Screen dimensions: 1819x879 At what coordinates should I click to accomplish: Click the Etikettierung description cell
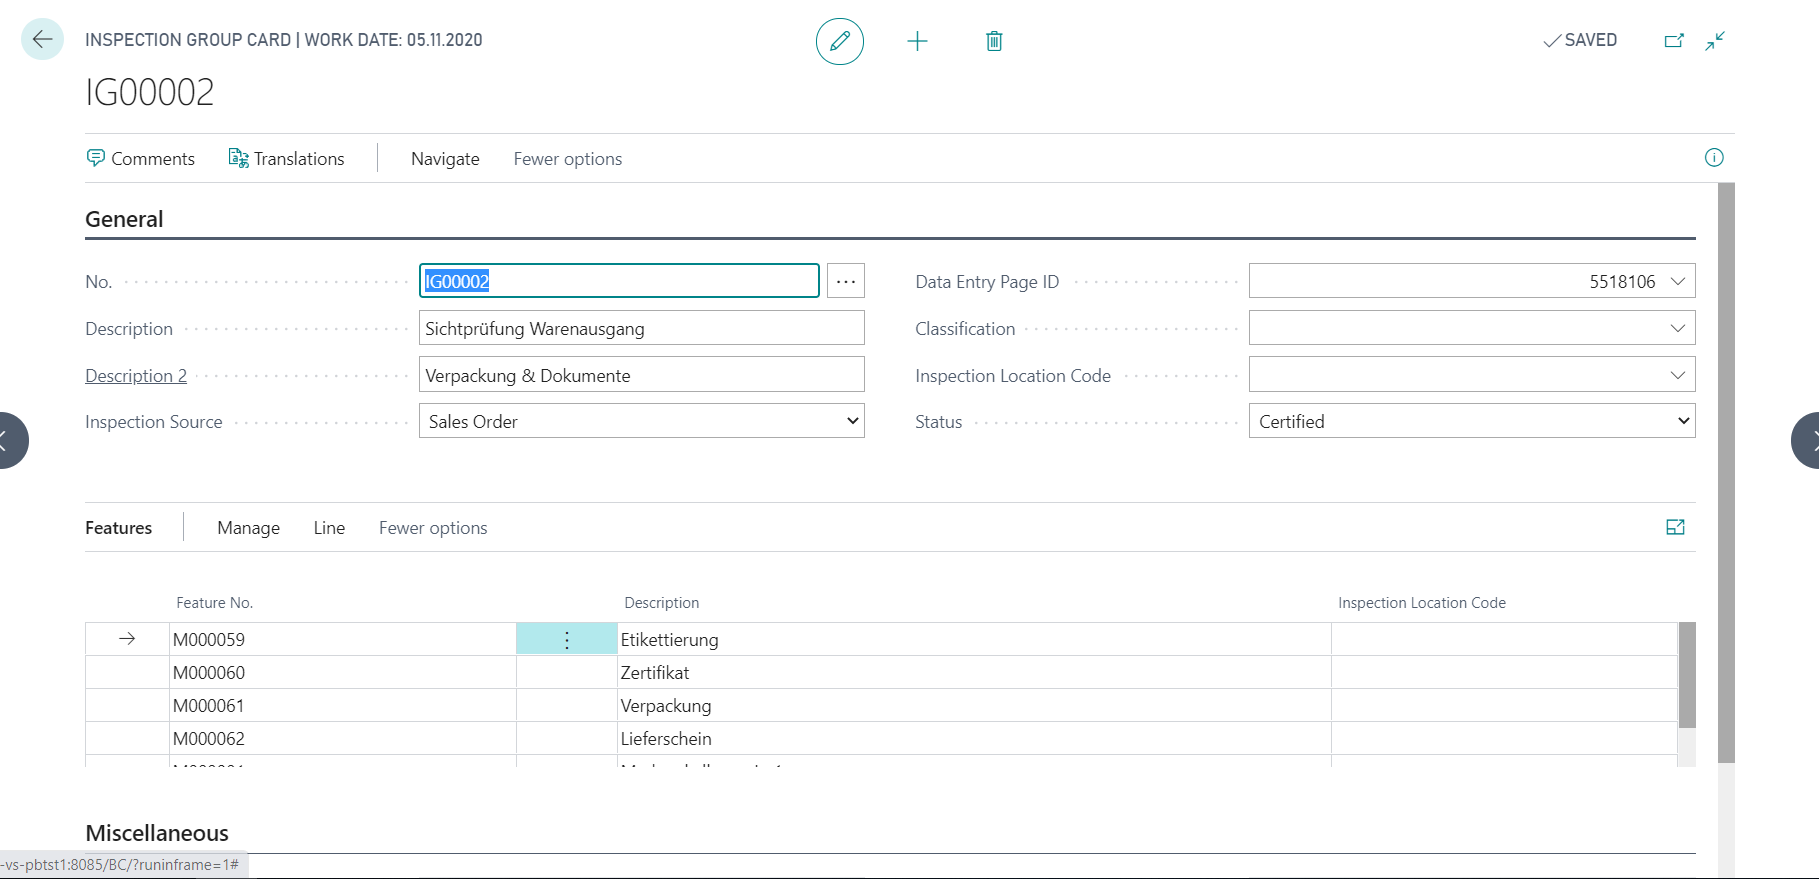tap(974, 640)
